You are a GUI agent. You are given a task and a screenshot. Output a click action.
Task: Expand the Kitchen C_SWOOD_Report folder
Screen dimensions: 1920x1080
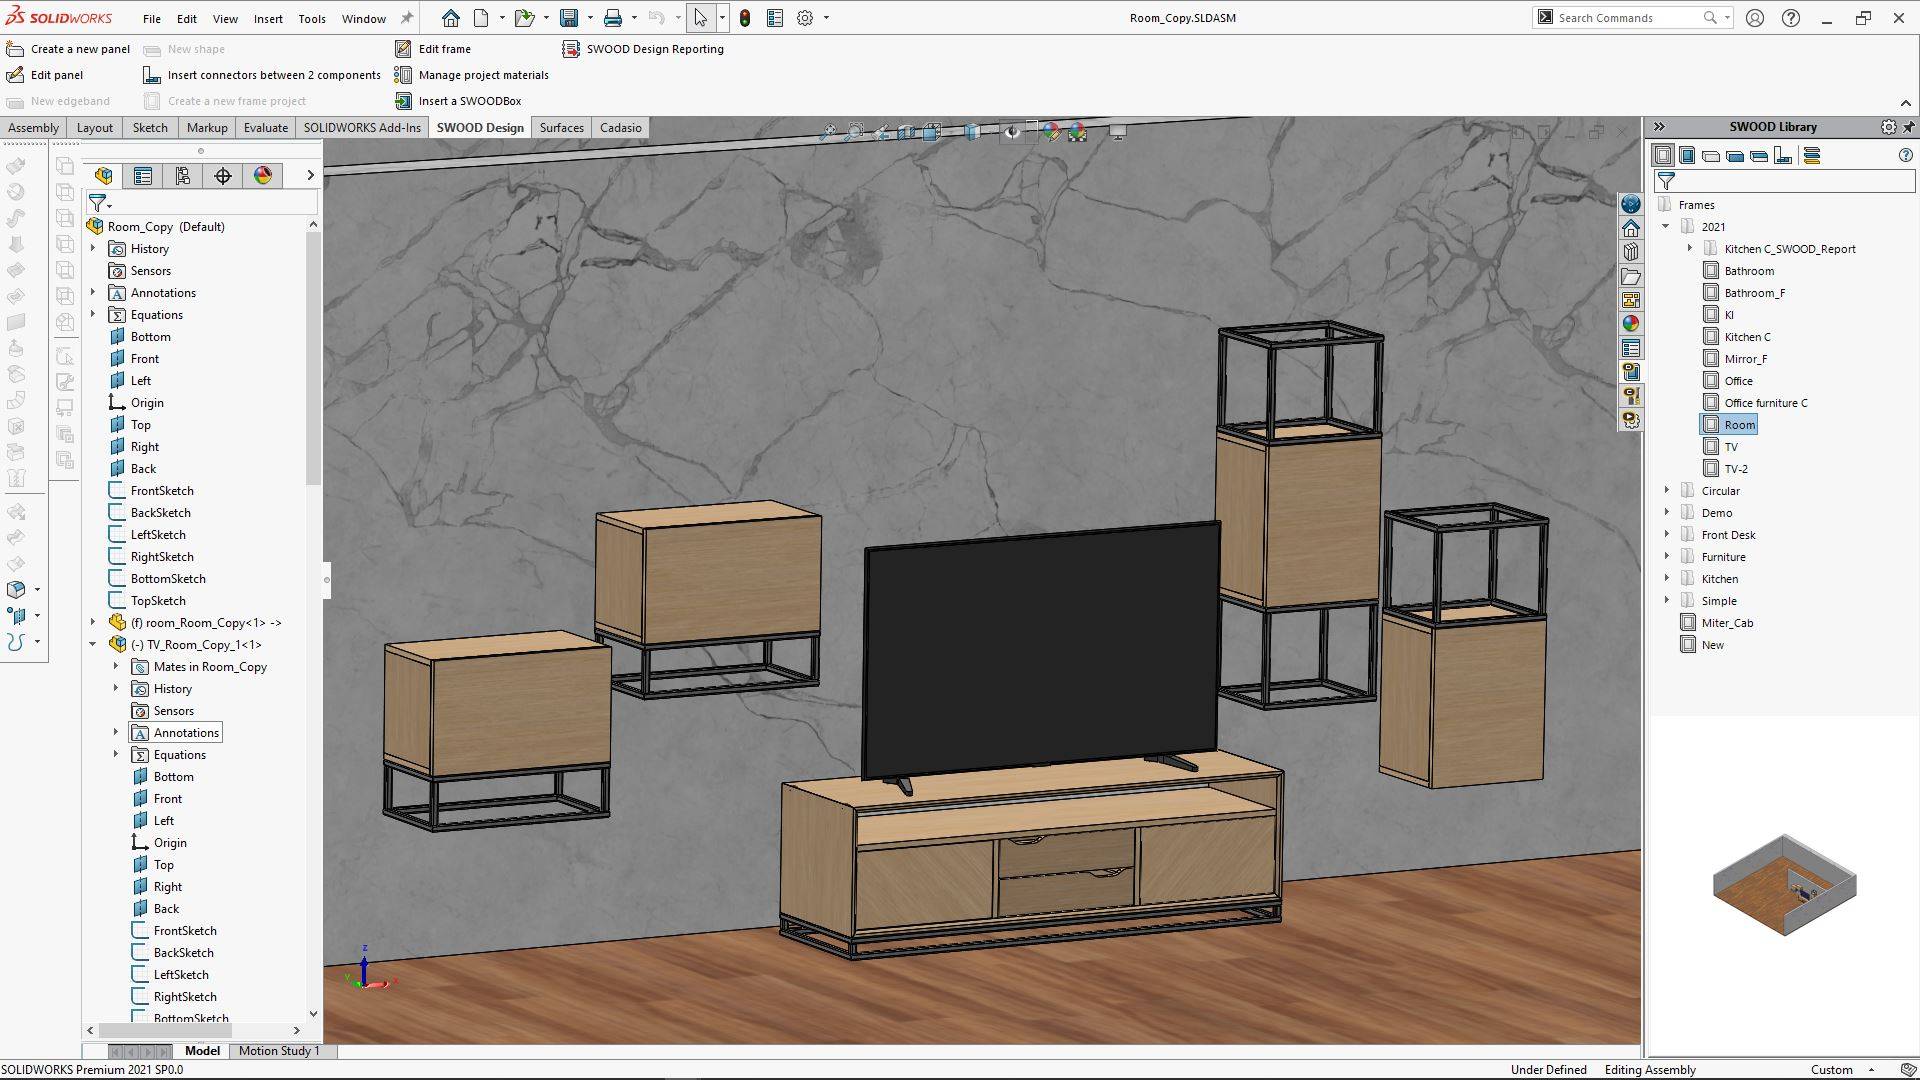tap(1690, 249)
